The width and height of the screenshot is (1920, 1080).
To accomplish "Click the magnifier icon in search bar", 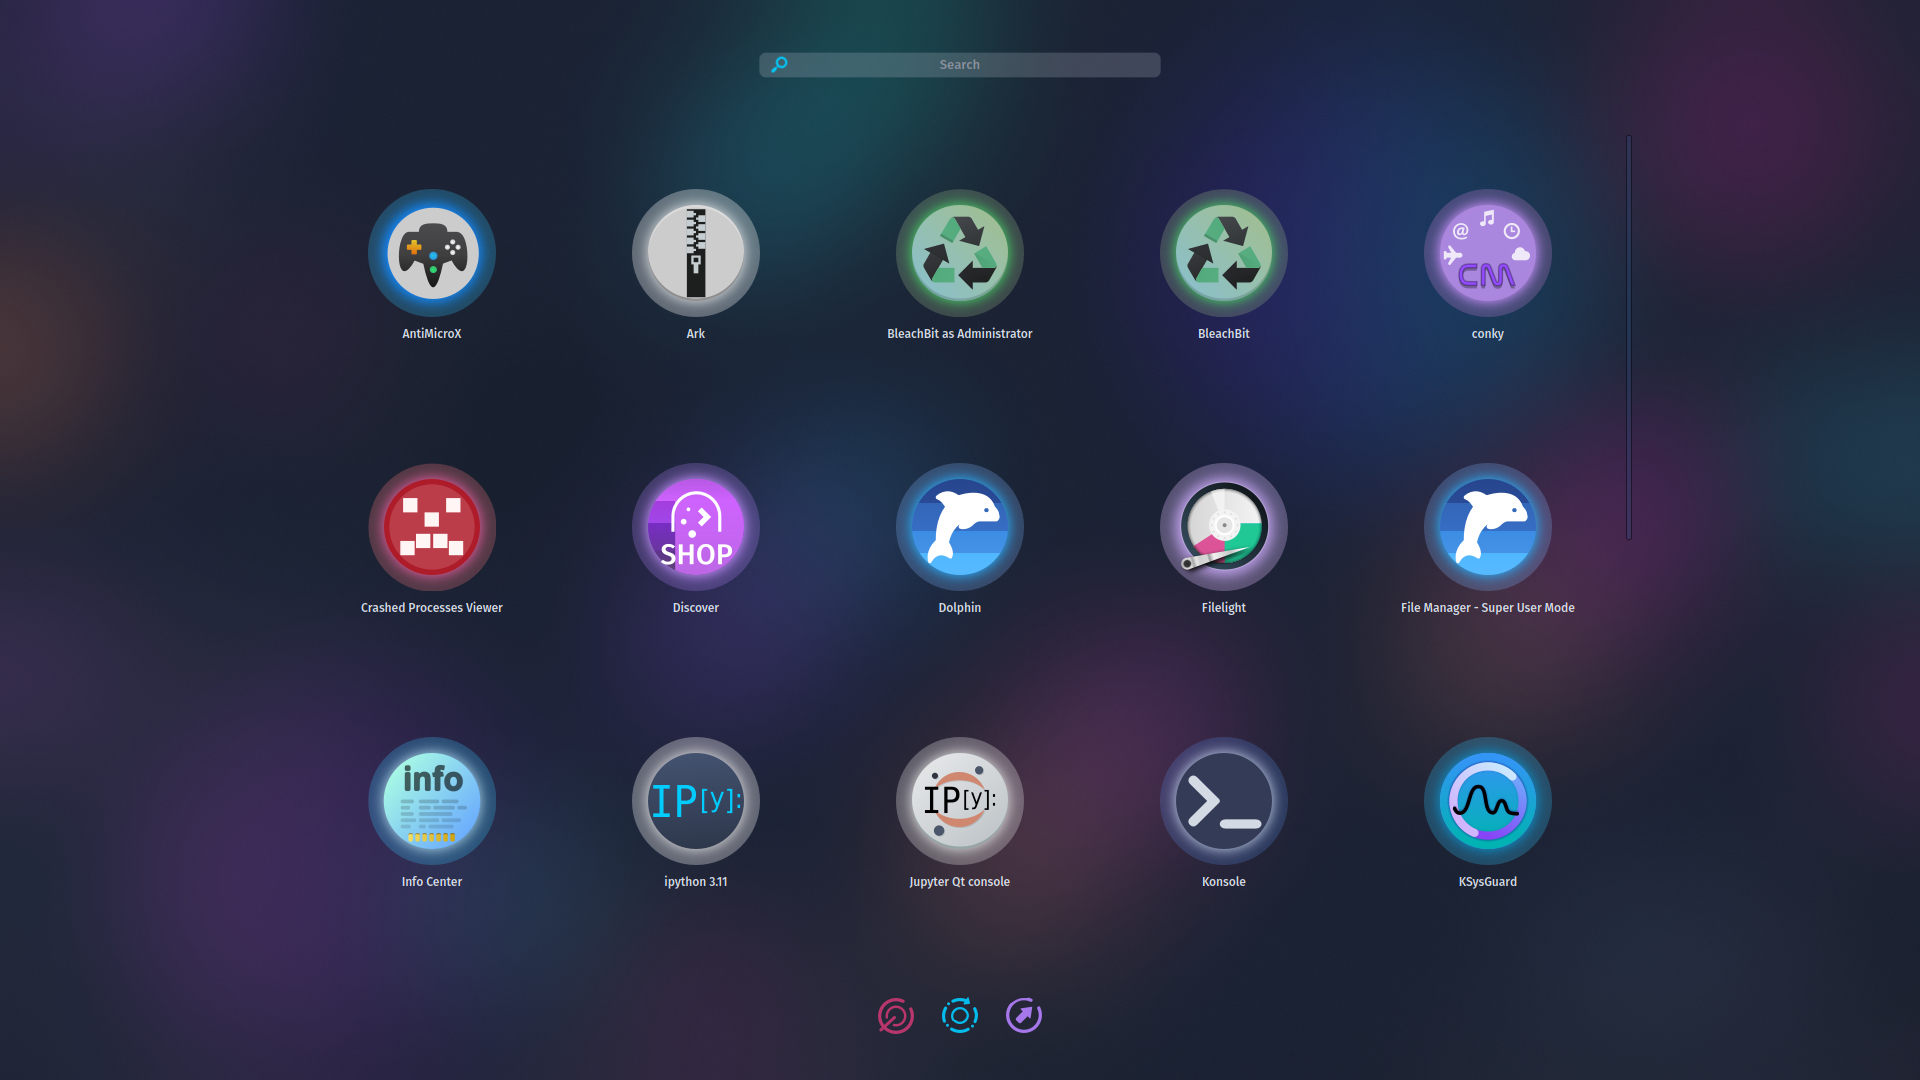I will [780, 65].
